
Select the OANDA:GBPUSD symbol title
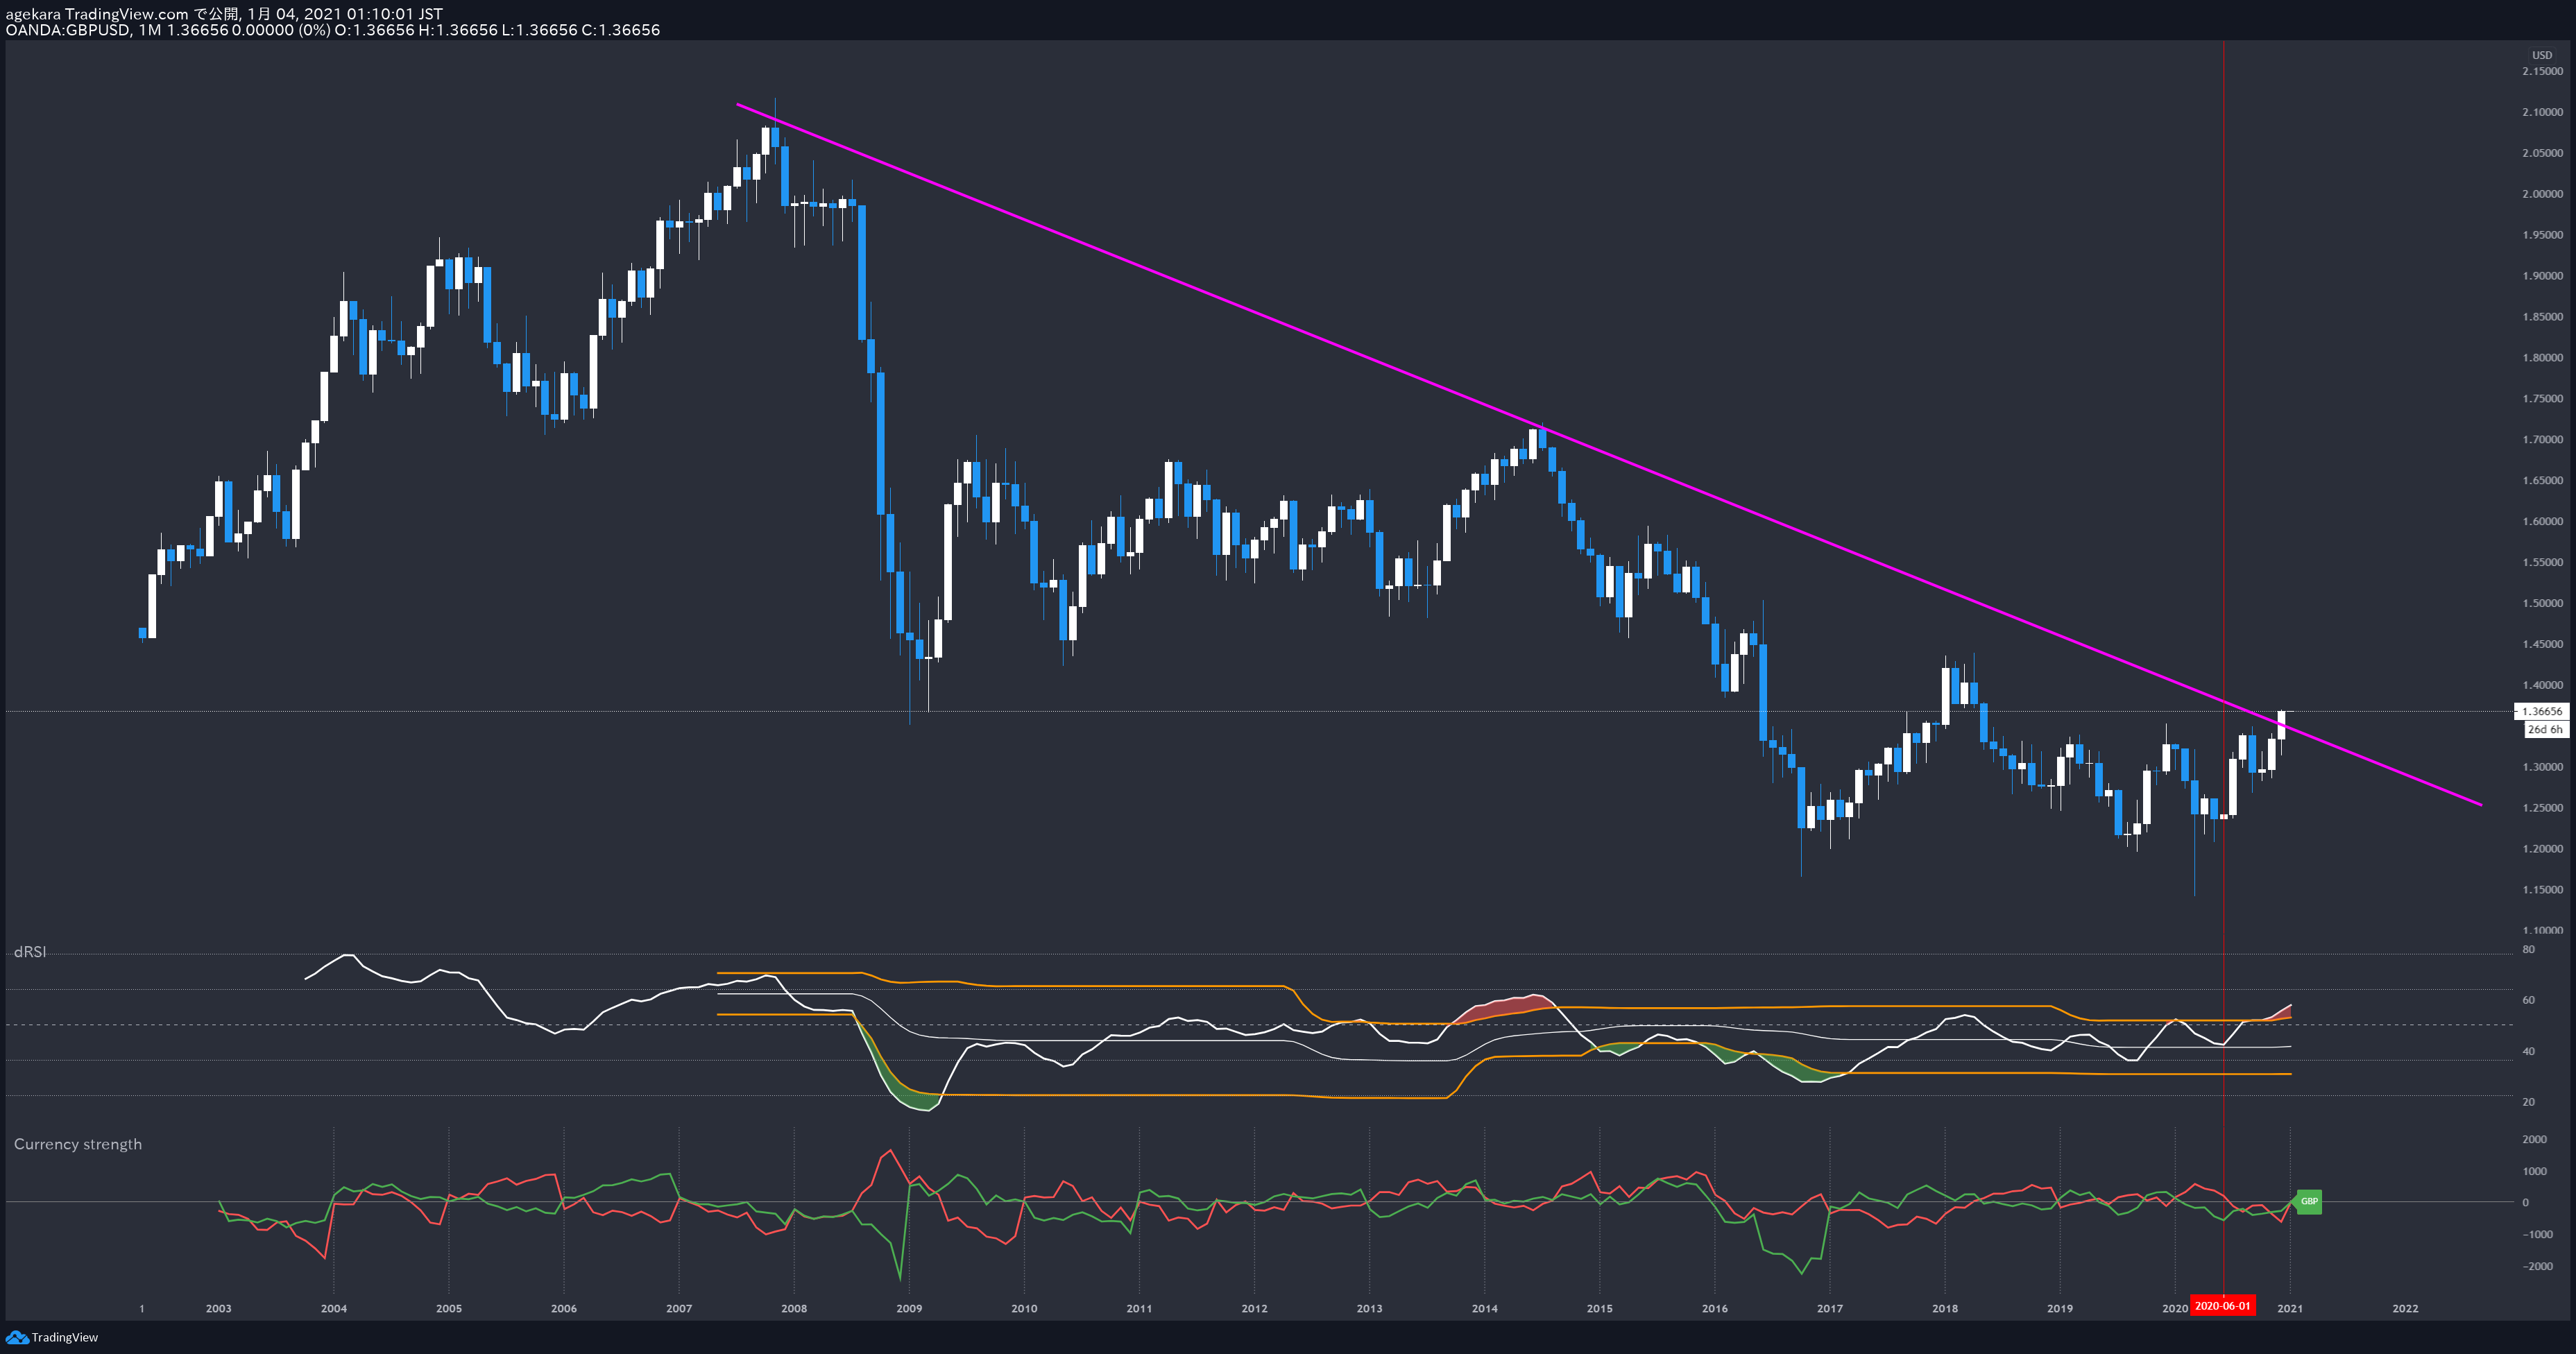click(x=67, y=30)
